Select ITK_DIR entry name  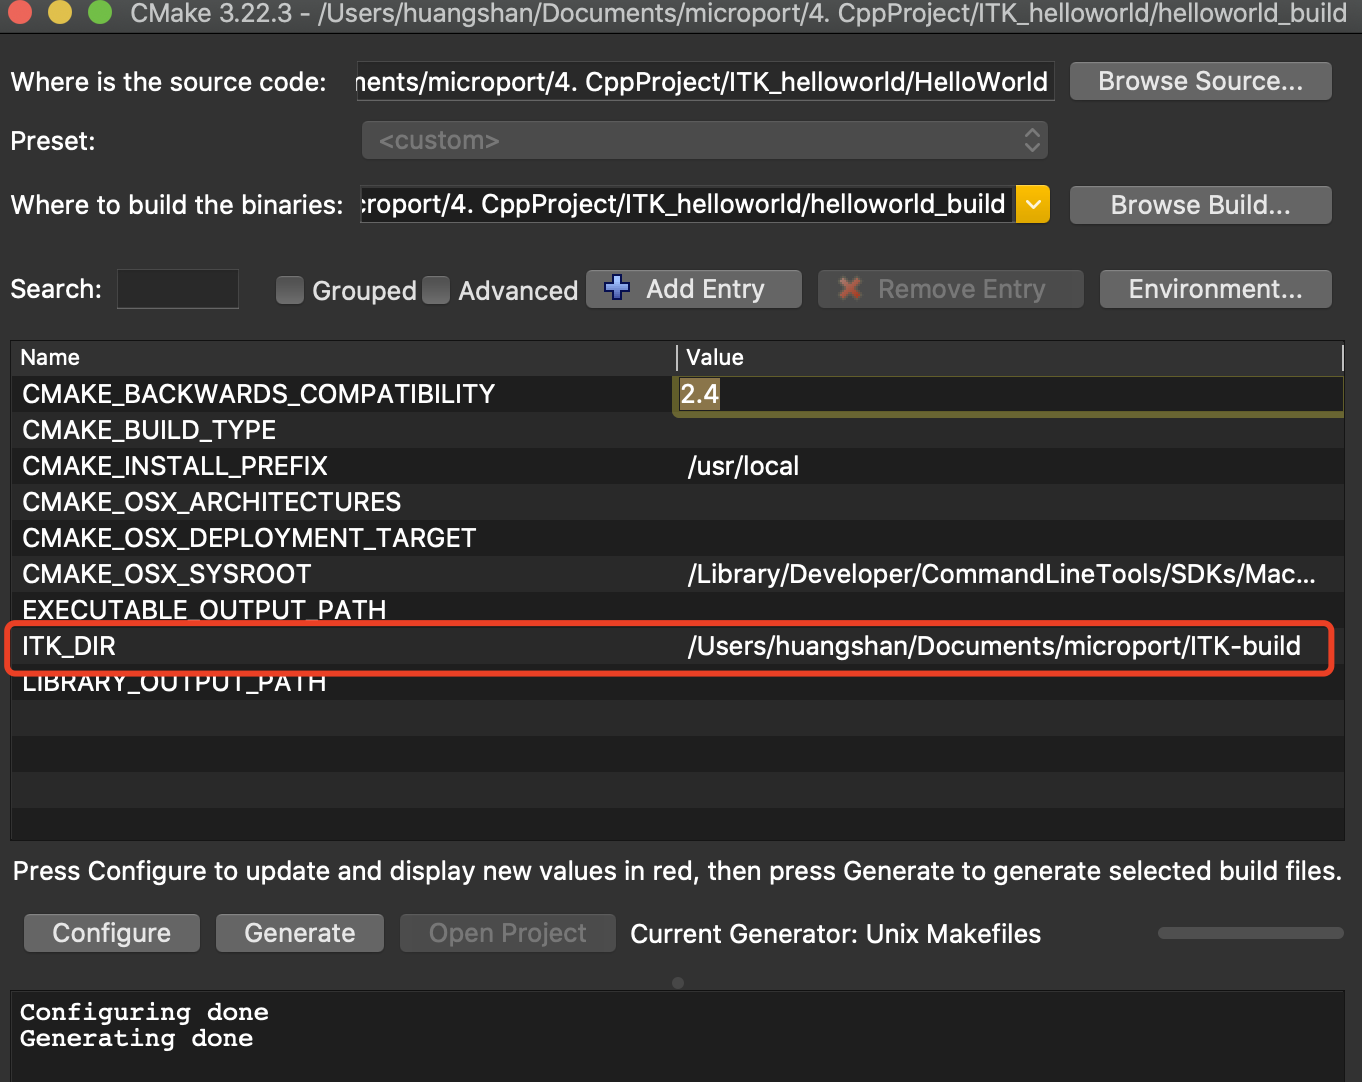(69, 646)
